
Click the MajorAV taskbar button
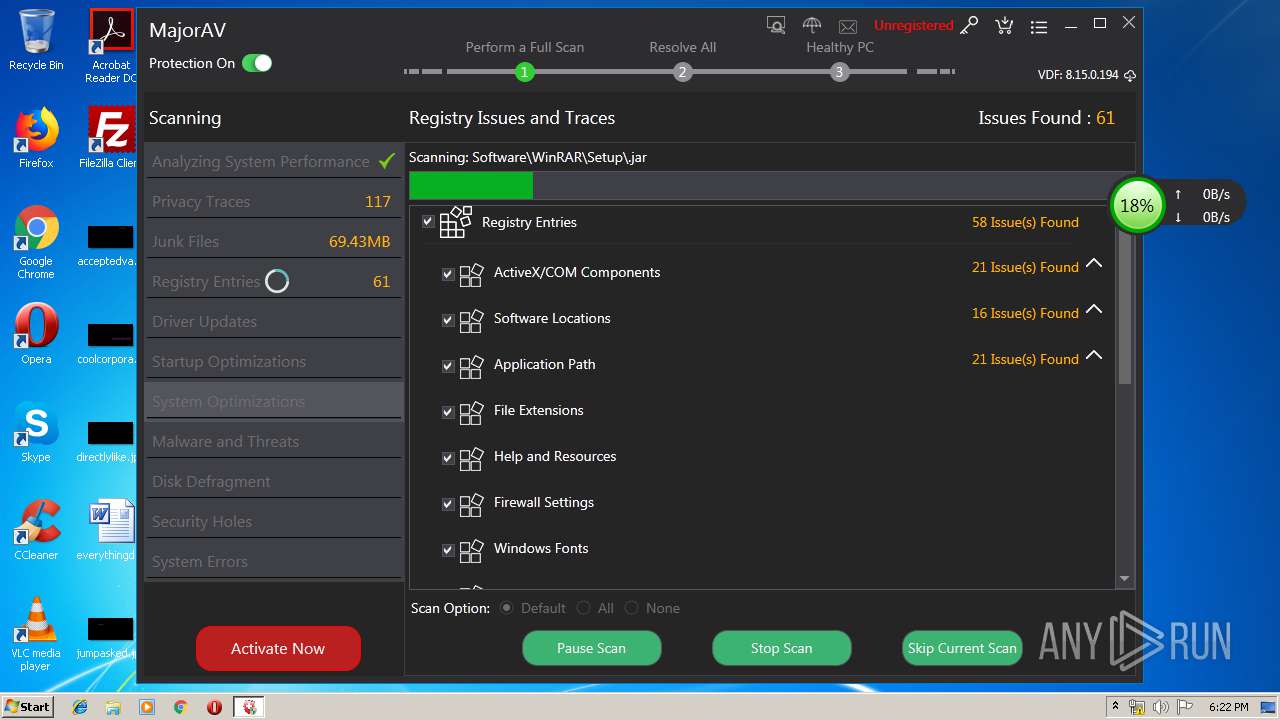(248, 707)
